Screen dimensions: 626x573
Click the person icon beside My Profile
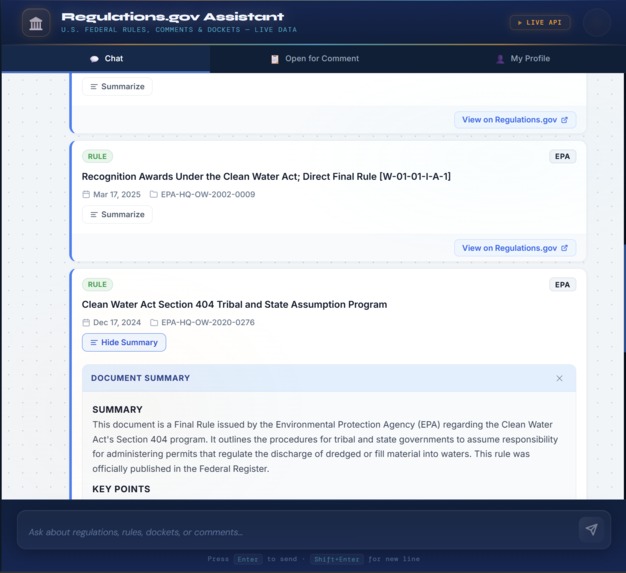tap(500, 59)
